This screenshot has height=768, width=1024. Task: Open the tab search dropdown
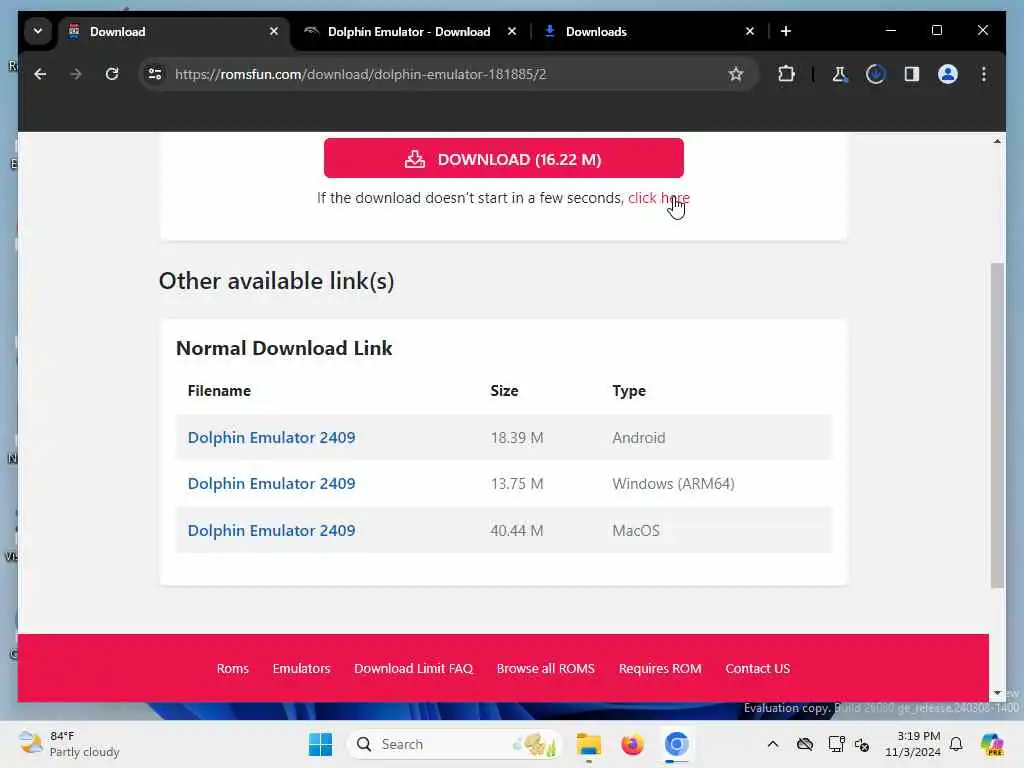coord(38,31)
